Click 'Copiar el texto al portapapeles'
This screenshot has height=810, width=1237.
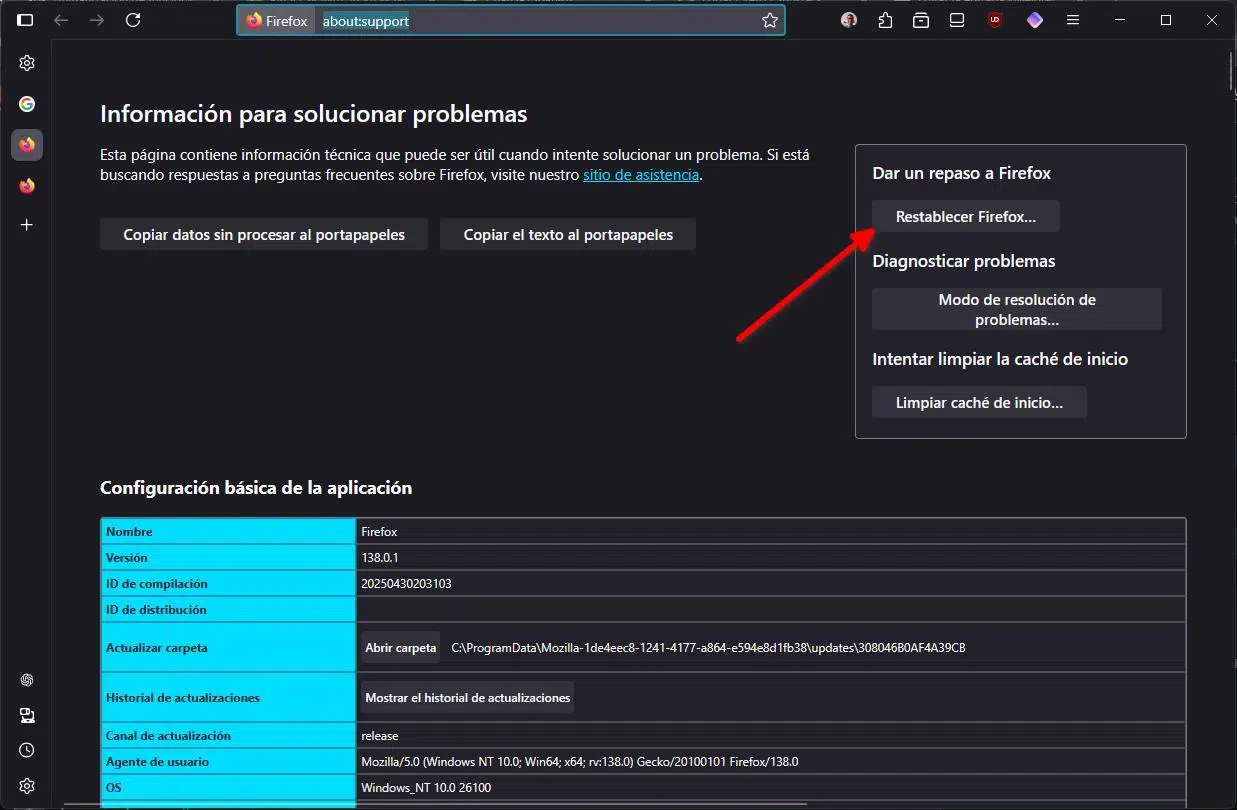point(567,235)
